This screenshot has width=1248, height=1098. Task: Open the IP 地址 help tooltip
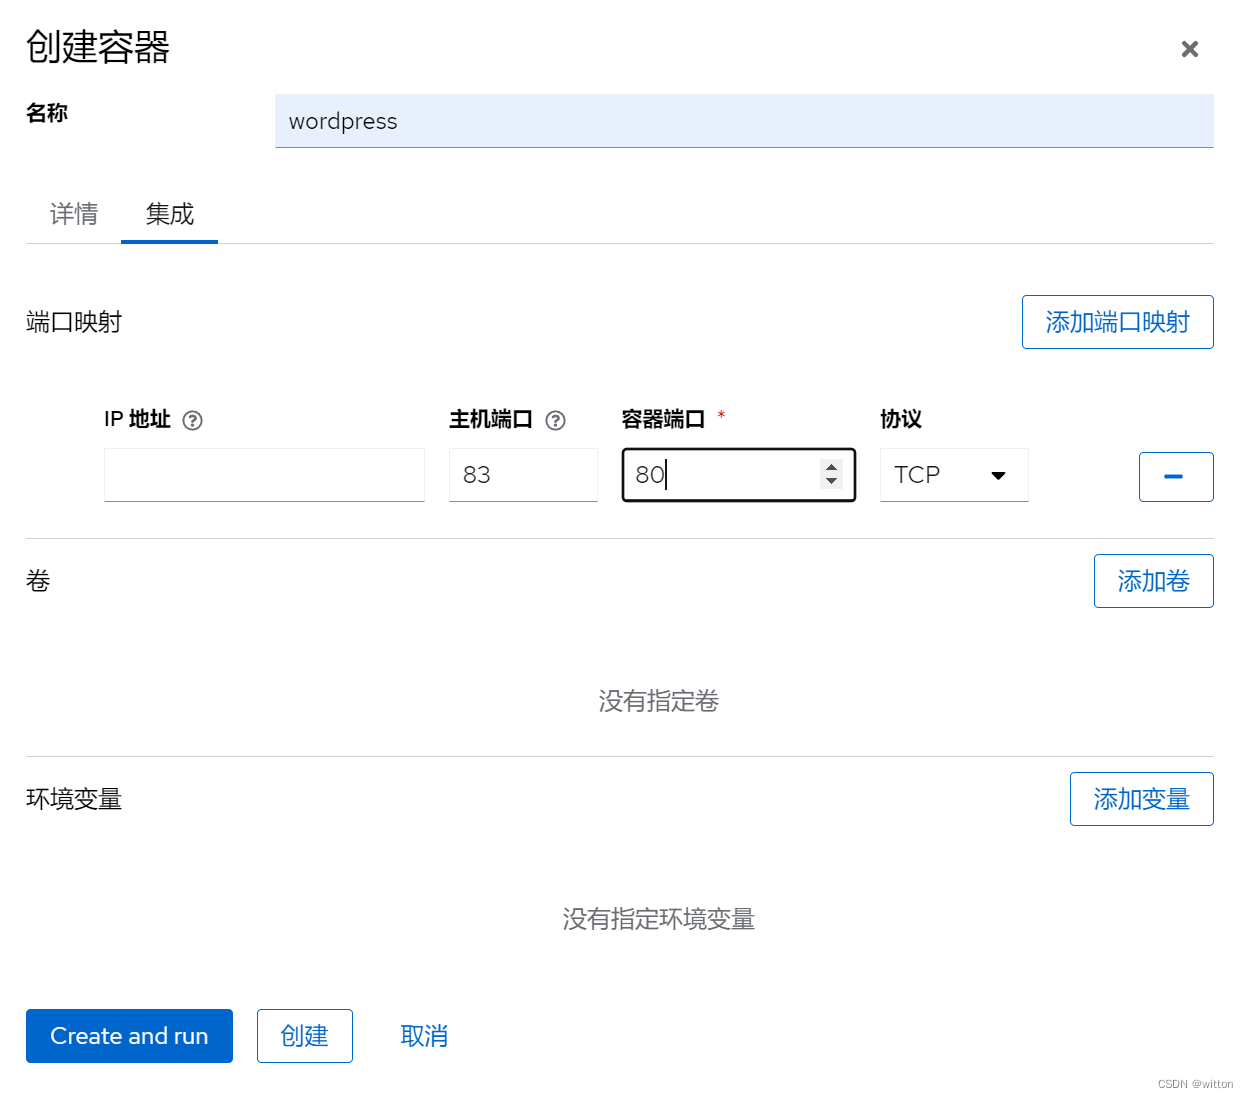pos(192,420)
